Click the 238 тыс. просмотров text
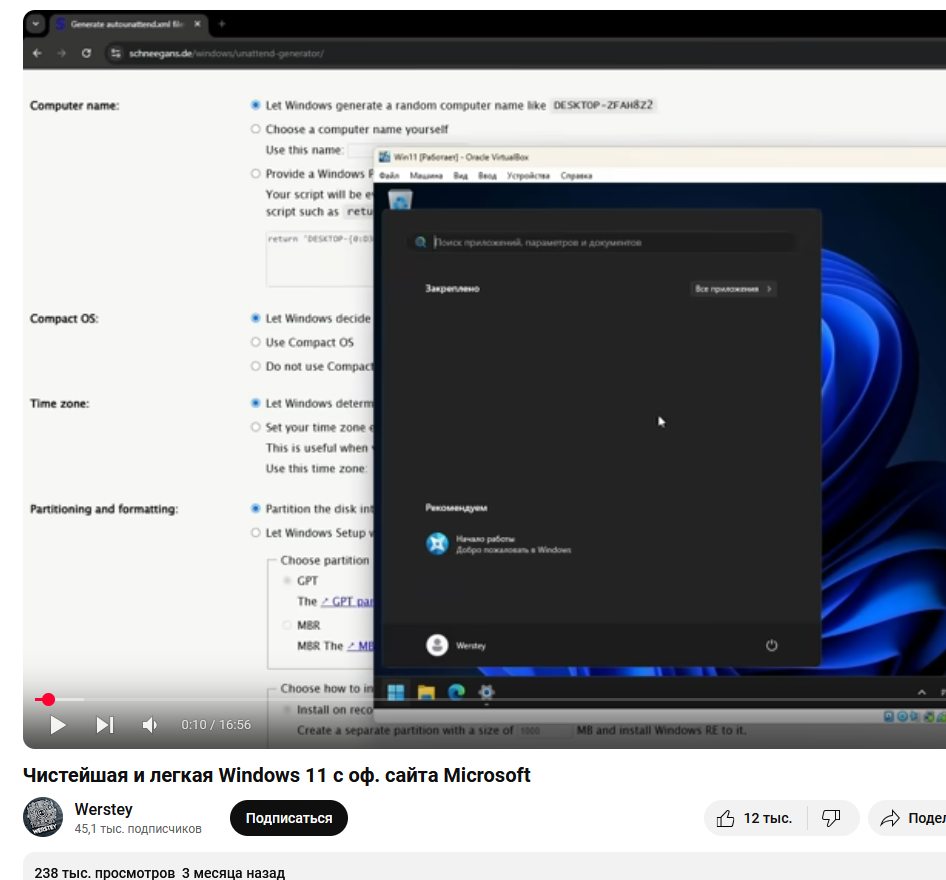Screen dimensions: 946x880 point(104,872)
